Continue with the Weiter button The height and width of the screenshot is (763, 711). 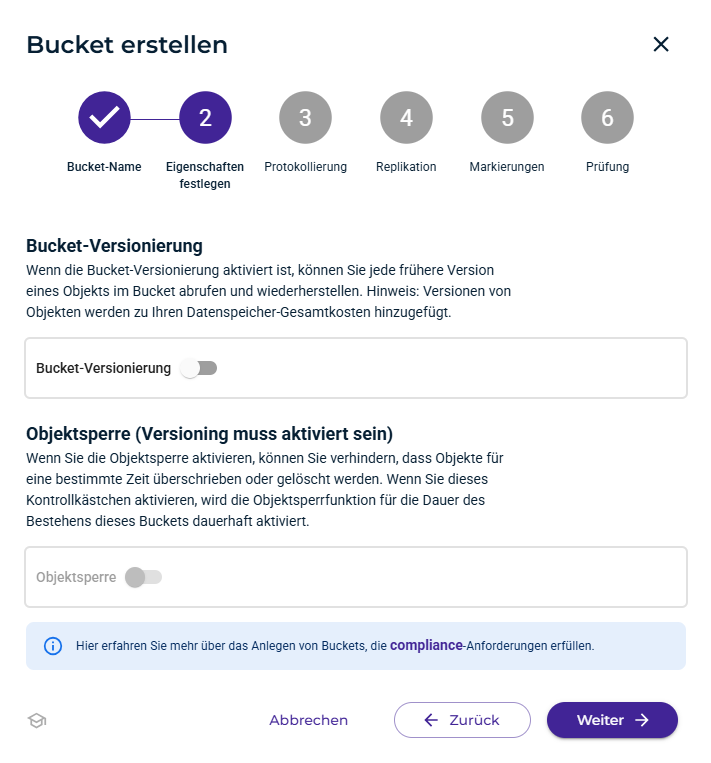[612, 720]
